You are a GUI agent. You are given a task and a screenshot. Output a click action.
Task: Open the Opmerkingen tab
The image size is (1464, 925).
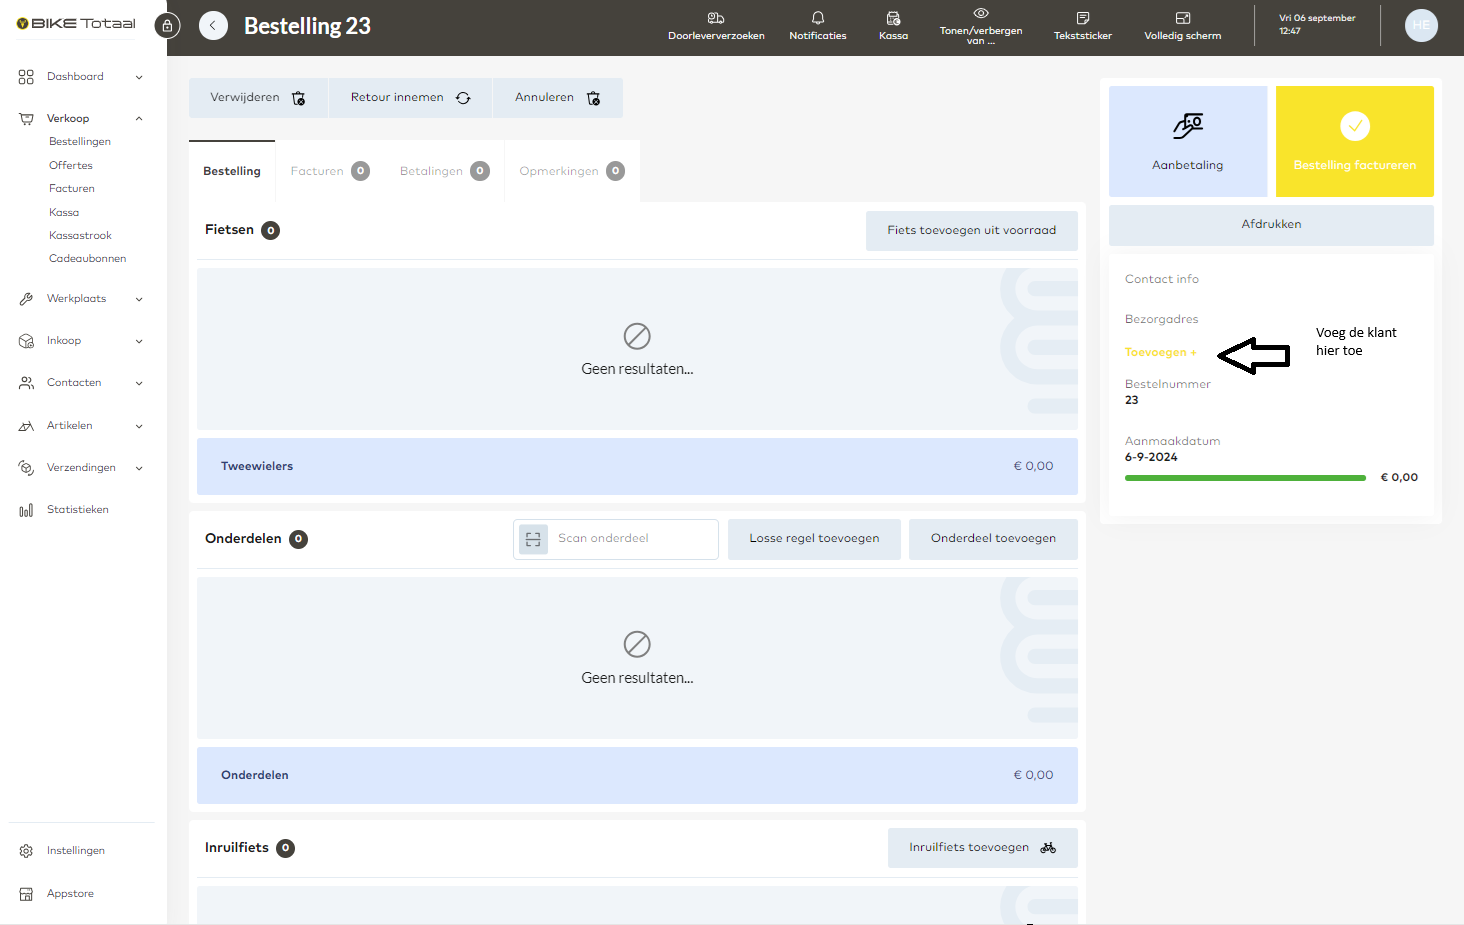(x=571, y=171)
